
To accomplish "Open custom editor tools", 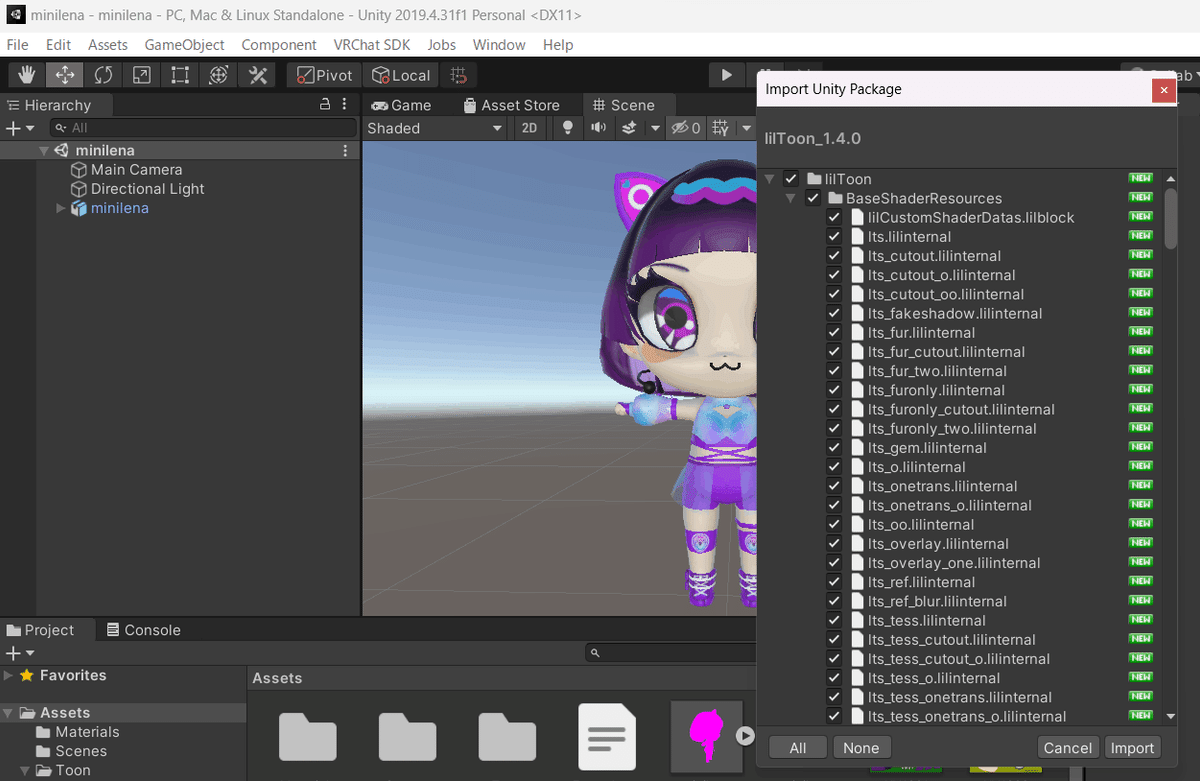I will tap(257, 75).
